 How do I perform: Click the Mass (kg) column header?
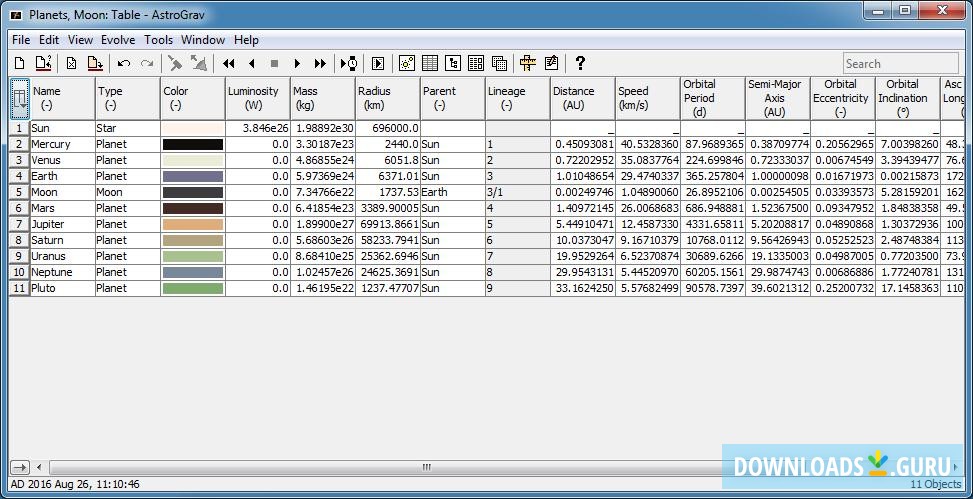[323, 99]
